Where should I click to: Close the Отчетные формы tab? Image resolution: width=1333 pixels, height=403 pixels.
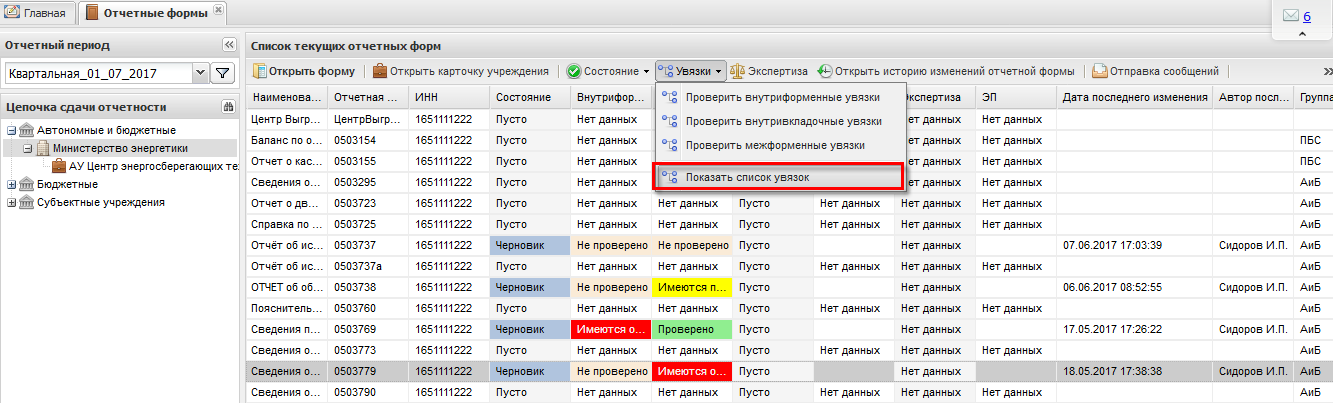click(x=218, y=10)
